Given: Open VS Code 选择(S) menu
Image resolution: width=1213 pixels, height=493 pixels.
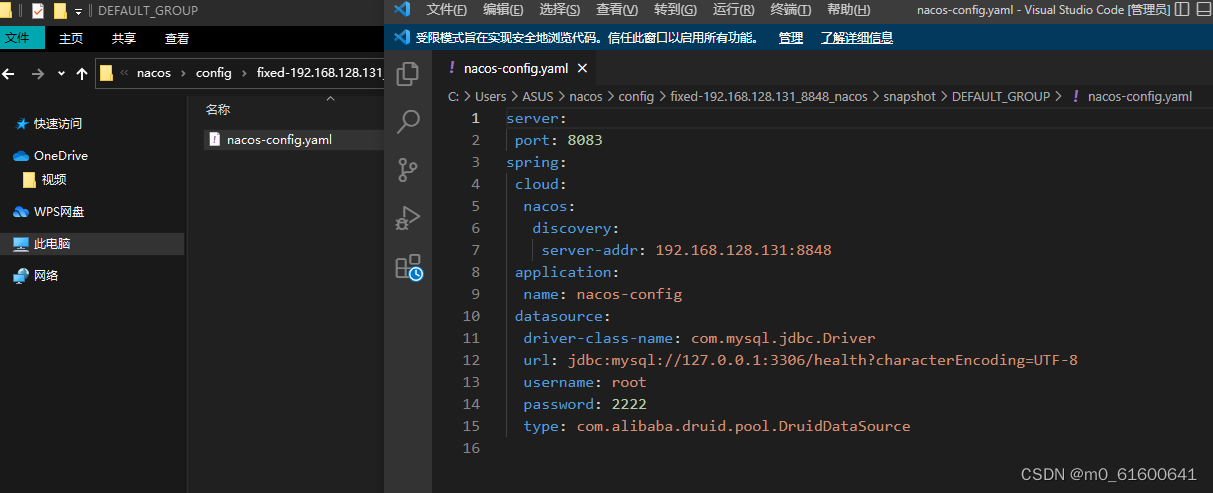Looking at the screenshot, I should tap(560, 10).
